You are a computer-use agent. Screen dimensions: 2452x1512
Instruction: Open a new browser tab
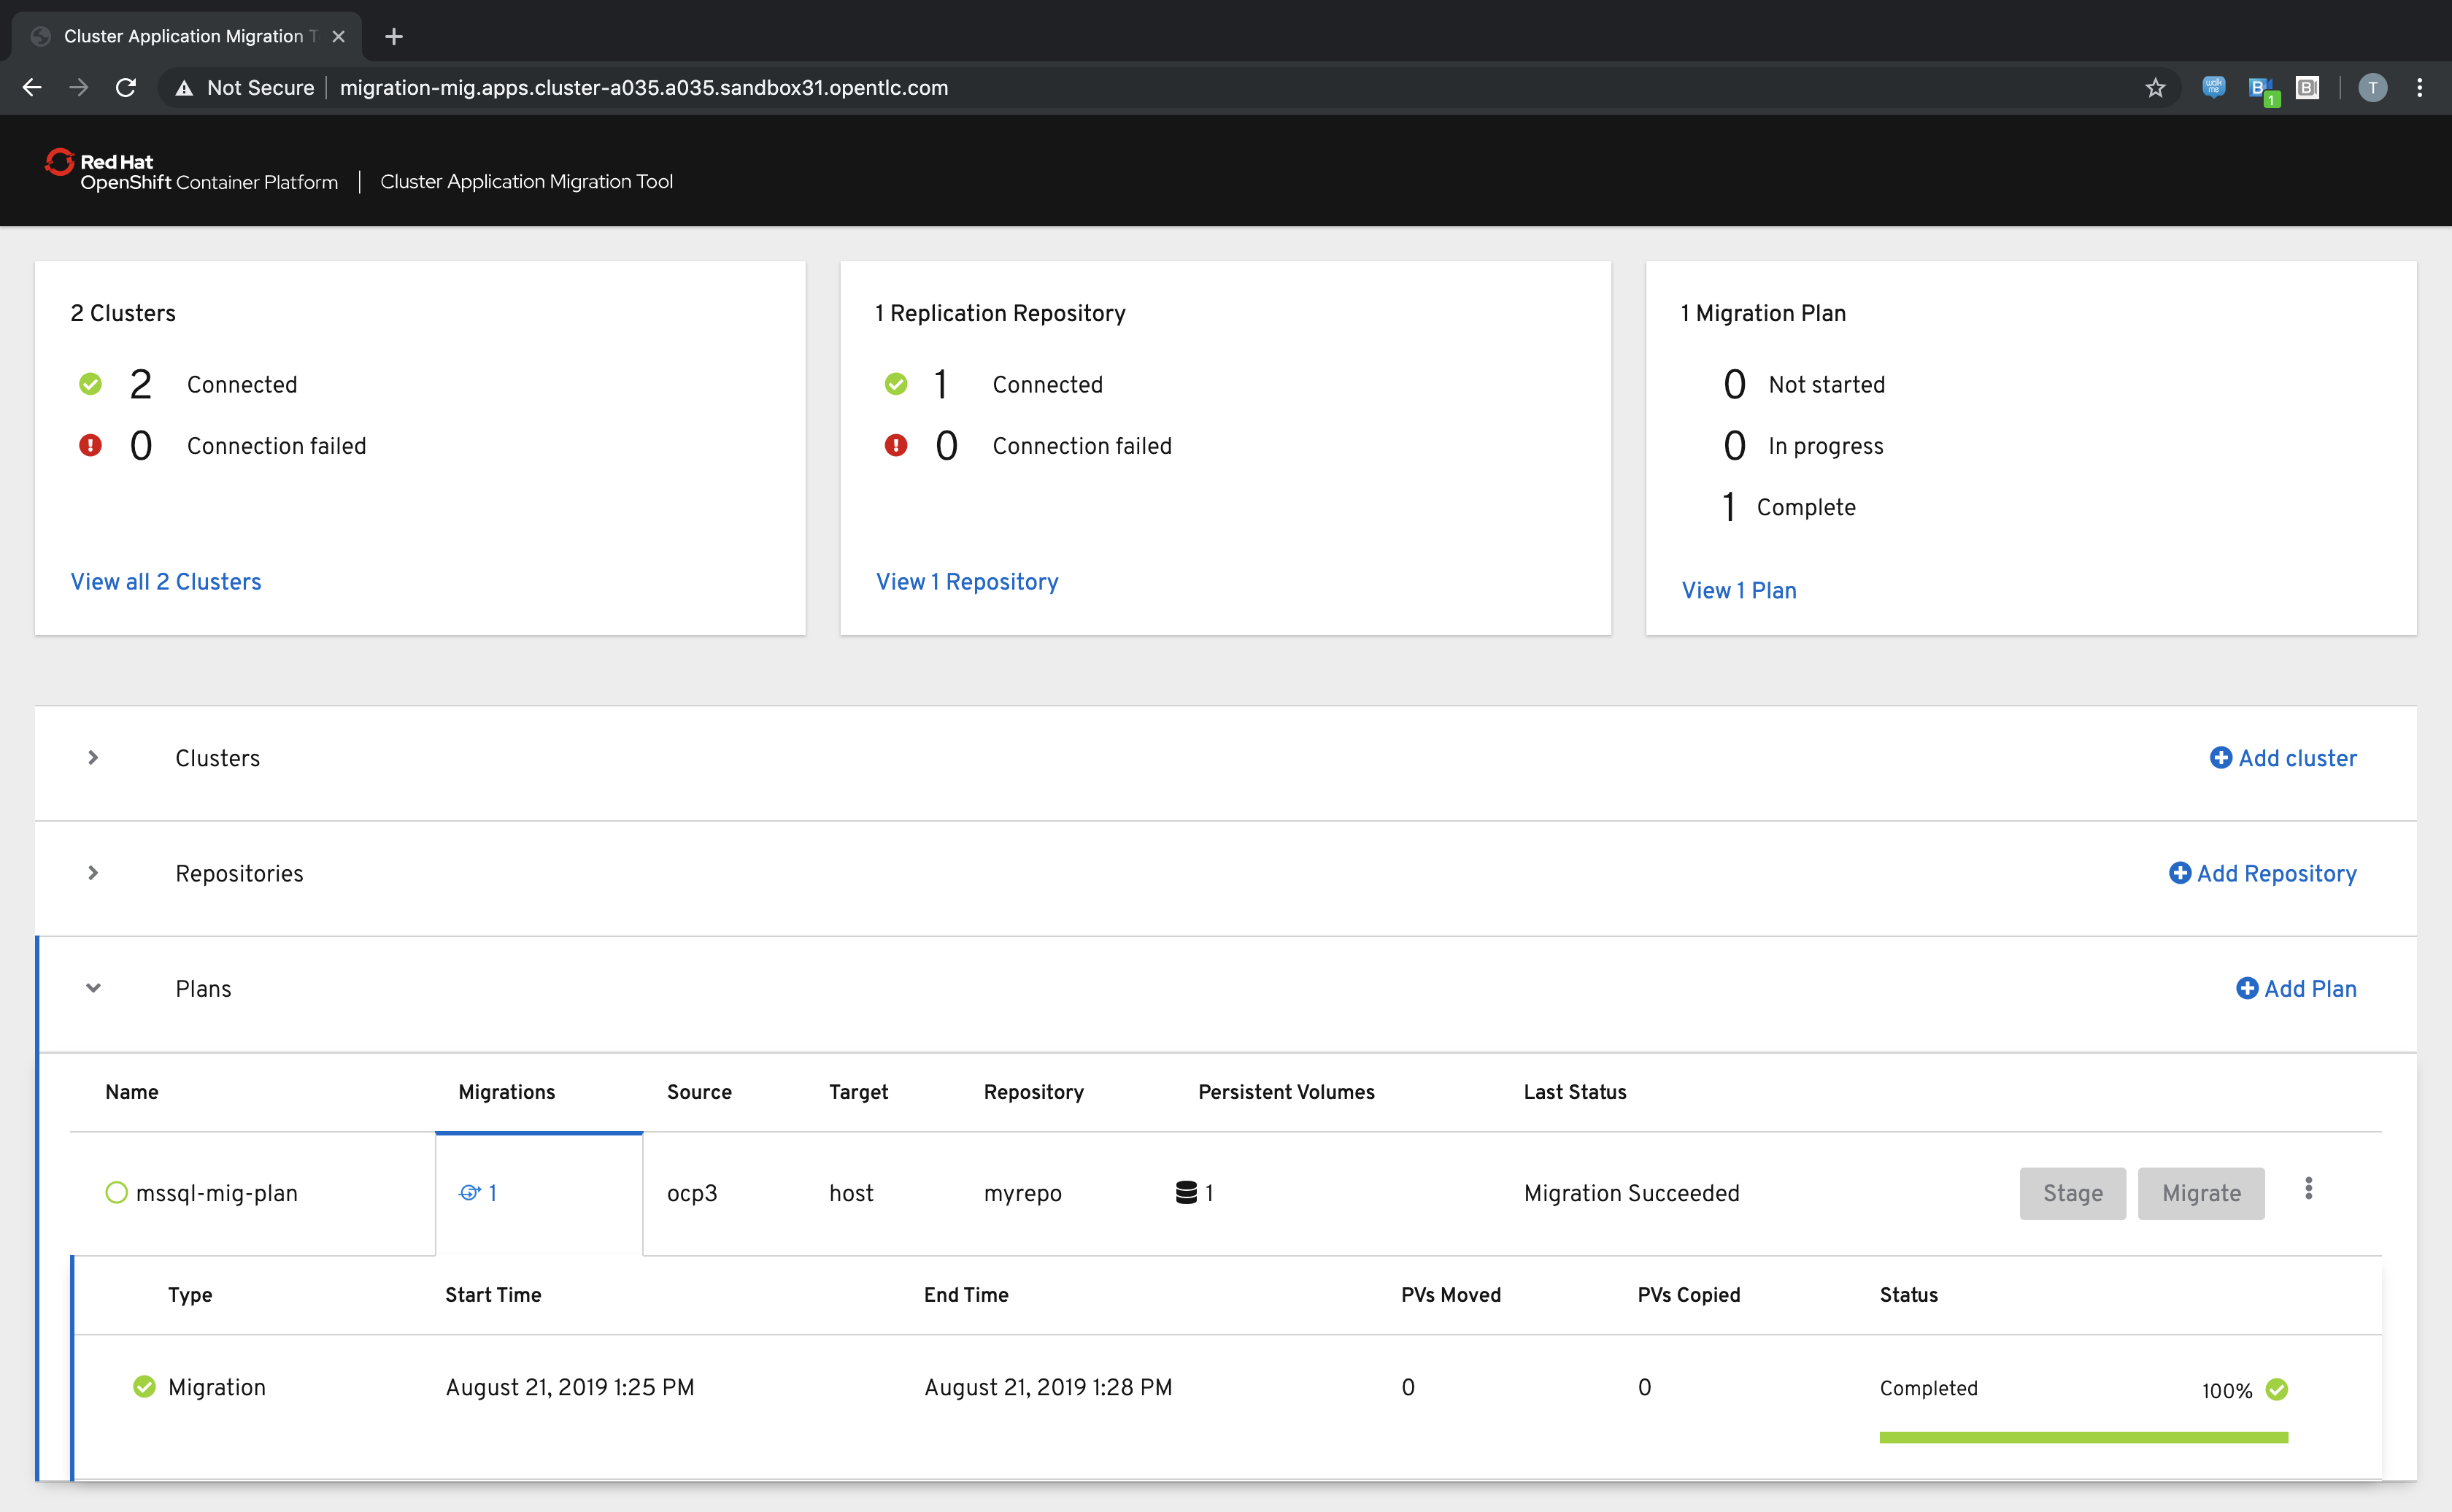coord(394,37)
